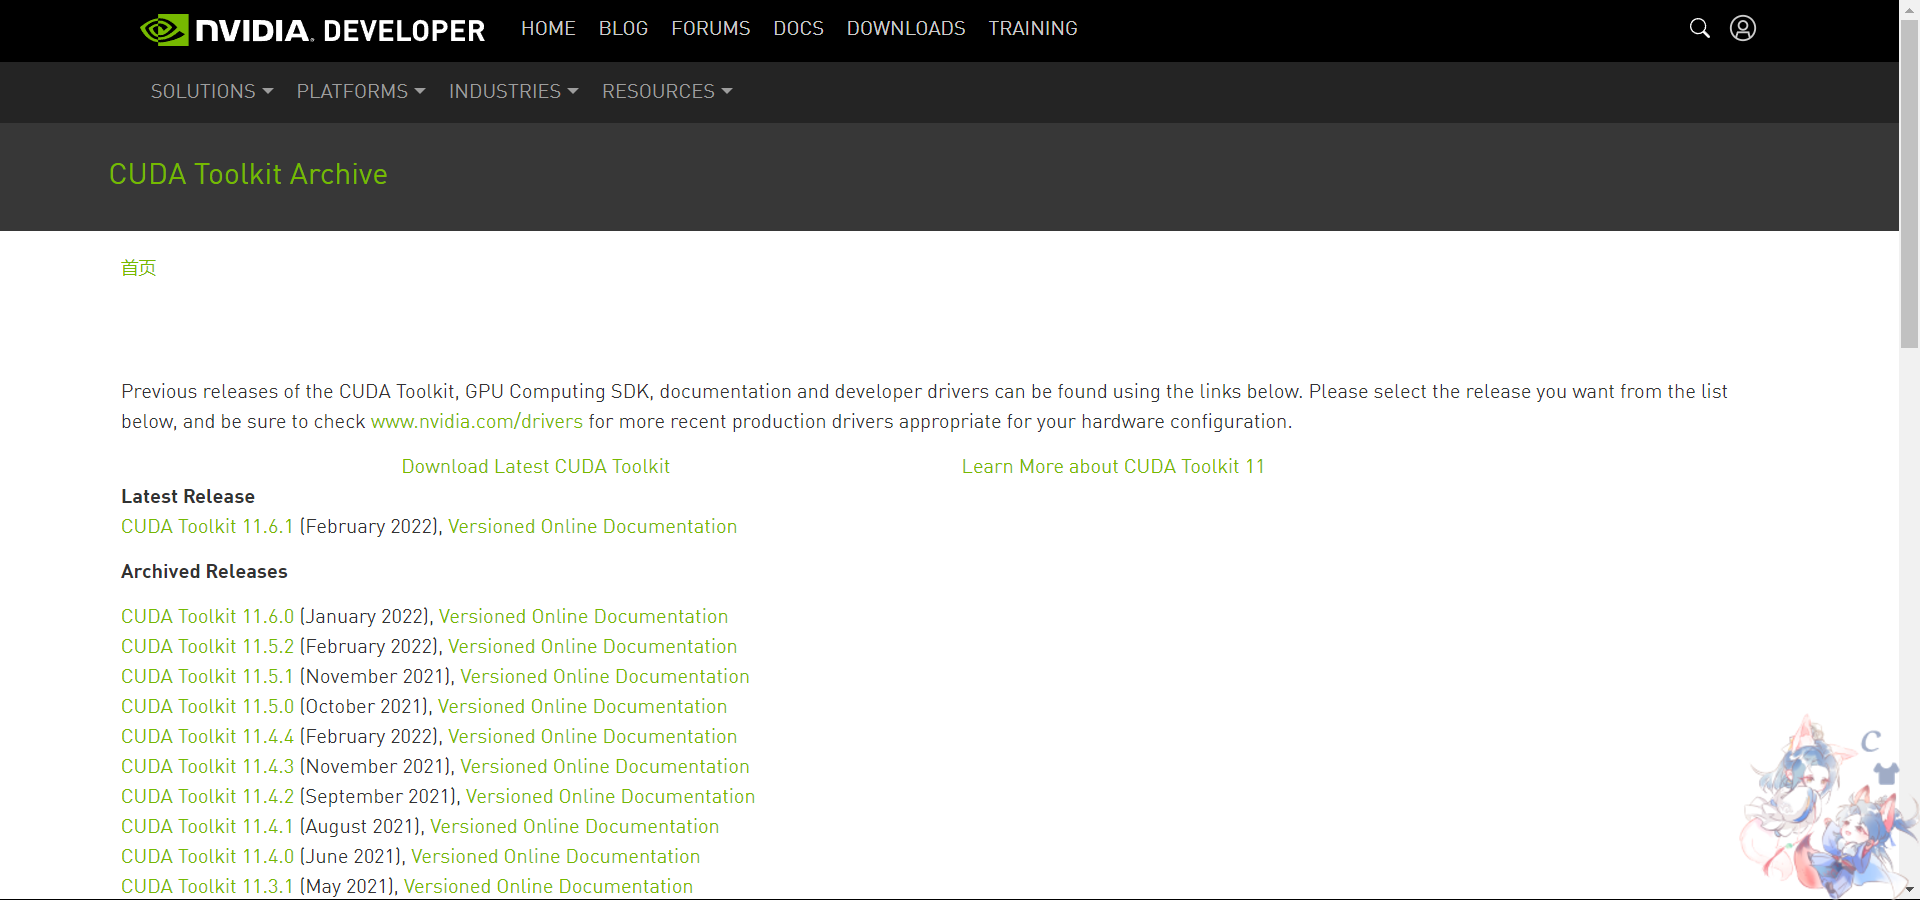This screenshot has width=1920, height=900.
Task: Open the www.nvidia.com/drivers link
Action: point(477,421)
